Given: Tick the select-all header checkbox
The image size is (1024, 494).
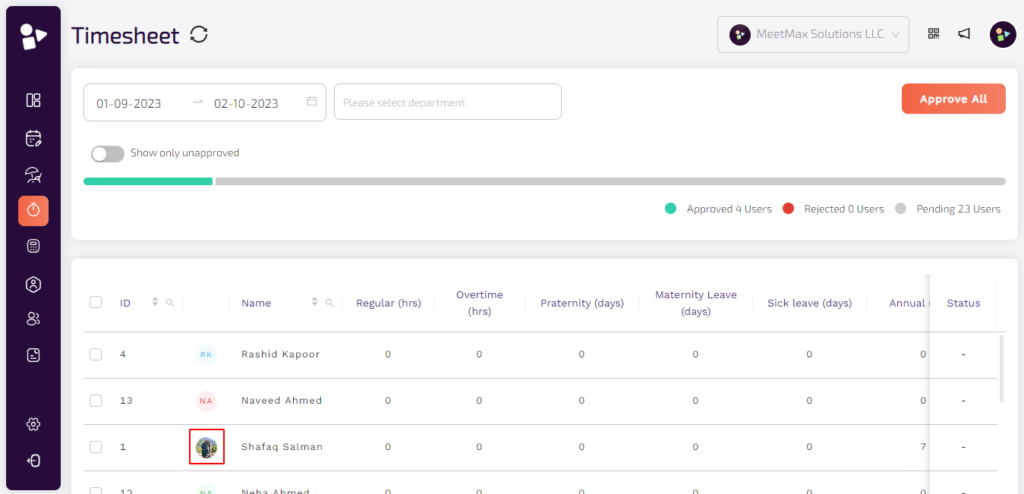Looking at the screenshot, I should click(x=96, y=303).
